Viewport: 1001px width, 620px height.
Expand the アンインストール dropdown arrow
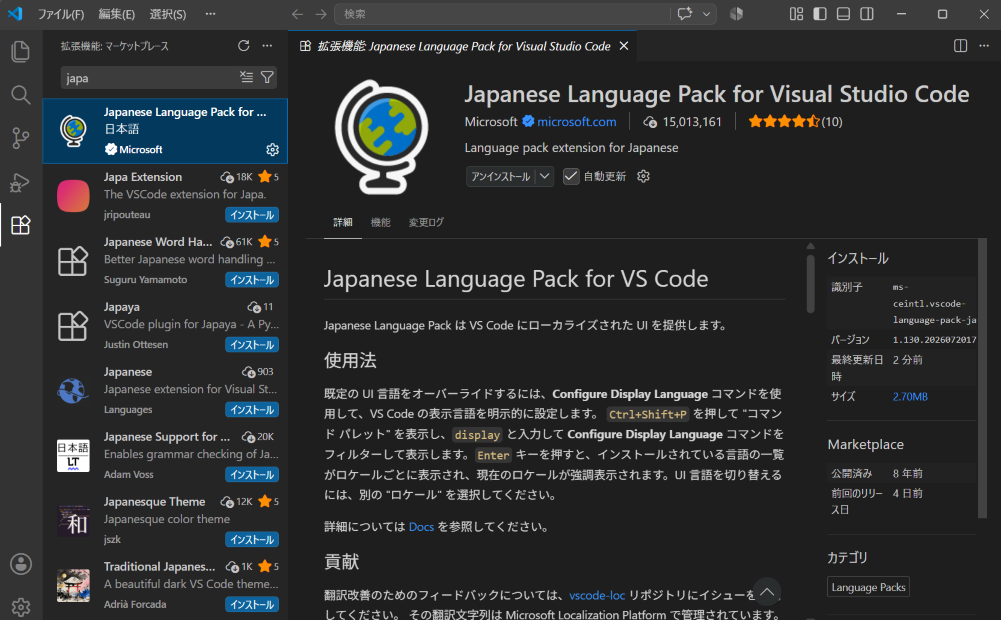pyautogui.click(x=545, y=176)
